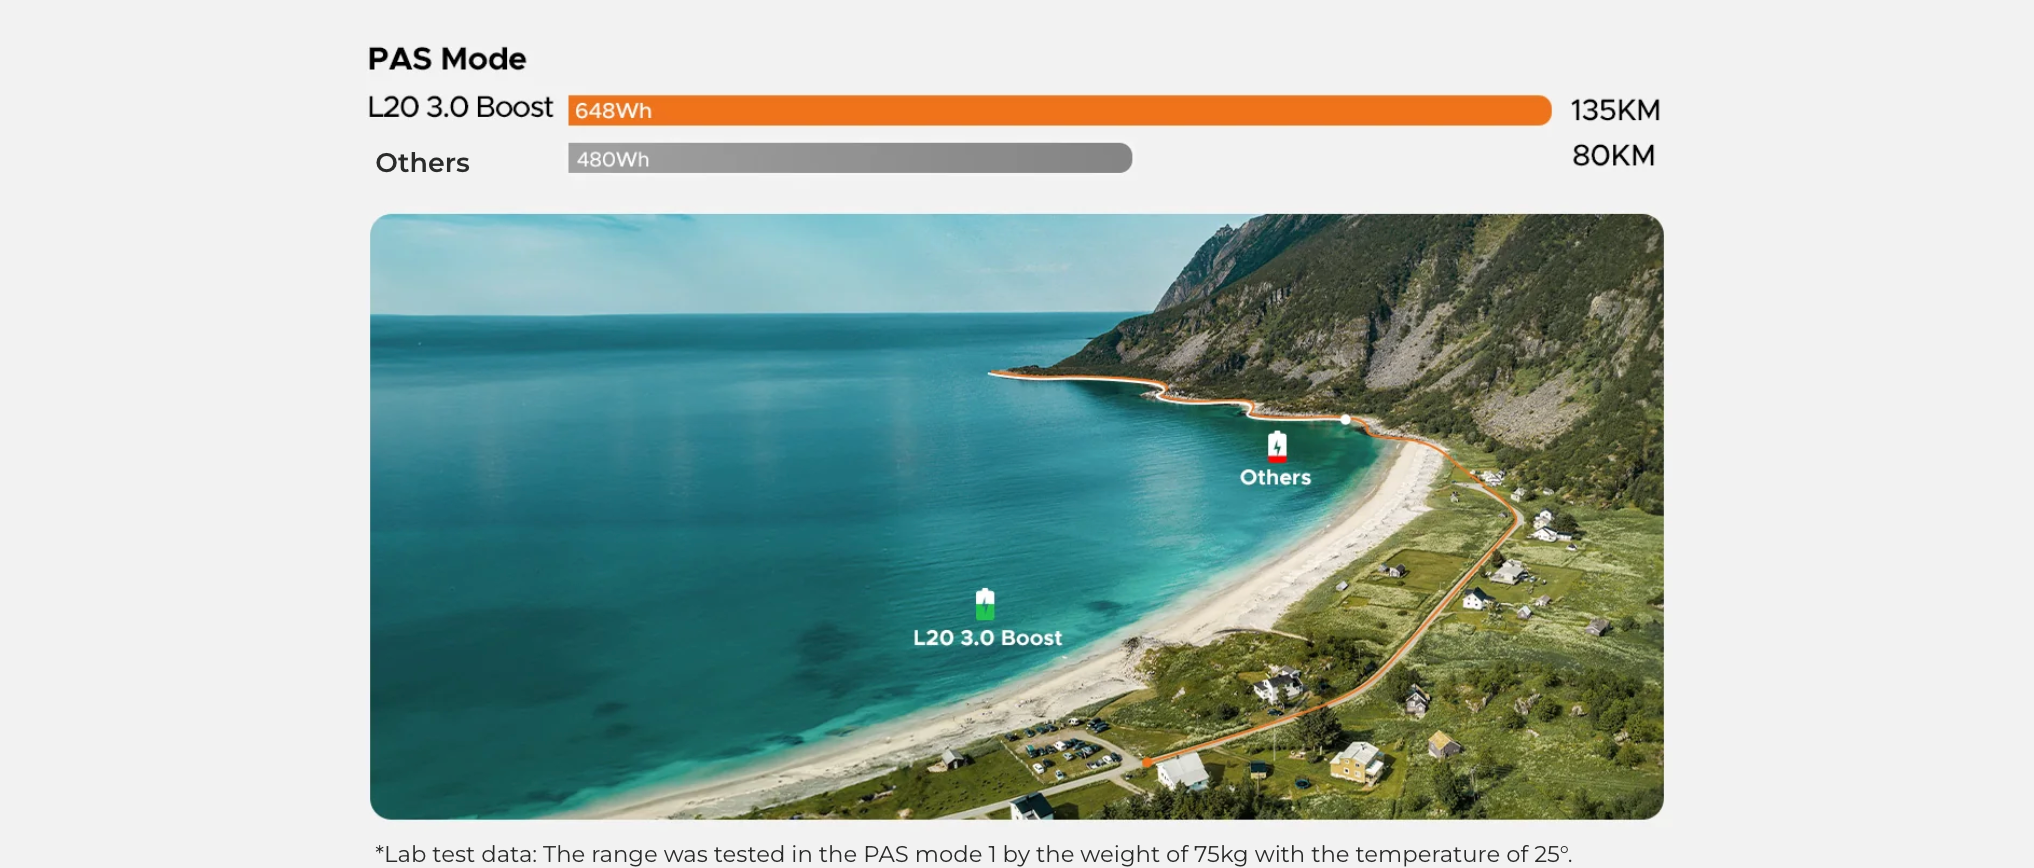Click the Others label beside gray bar

click(x=422, y=162)
